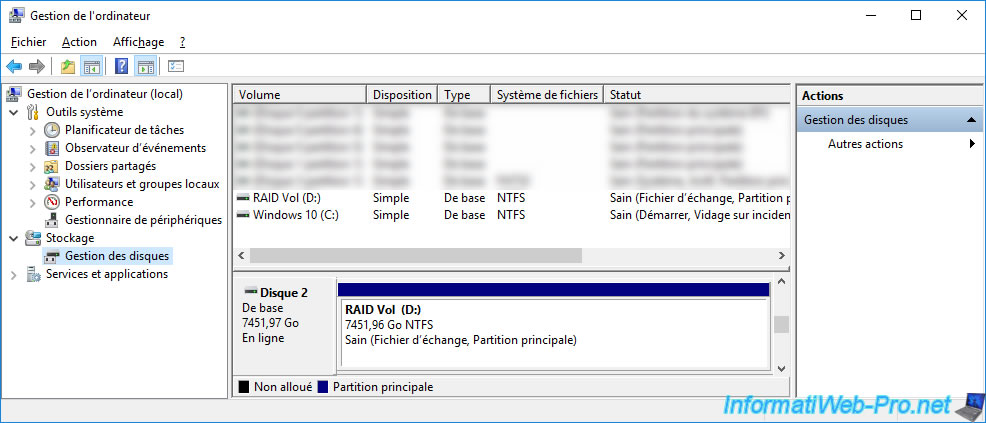Open Help via the blue question mark icon
The image size is (986, 423).
pyautogui.click(x=121, y=66)
